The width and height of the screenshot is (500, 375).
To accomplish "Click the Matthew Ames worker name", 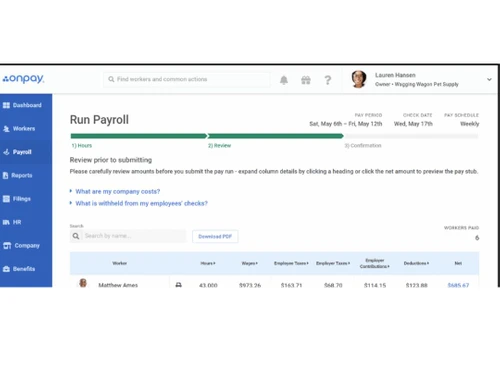I will (x=118, y=285).
